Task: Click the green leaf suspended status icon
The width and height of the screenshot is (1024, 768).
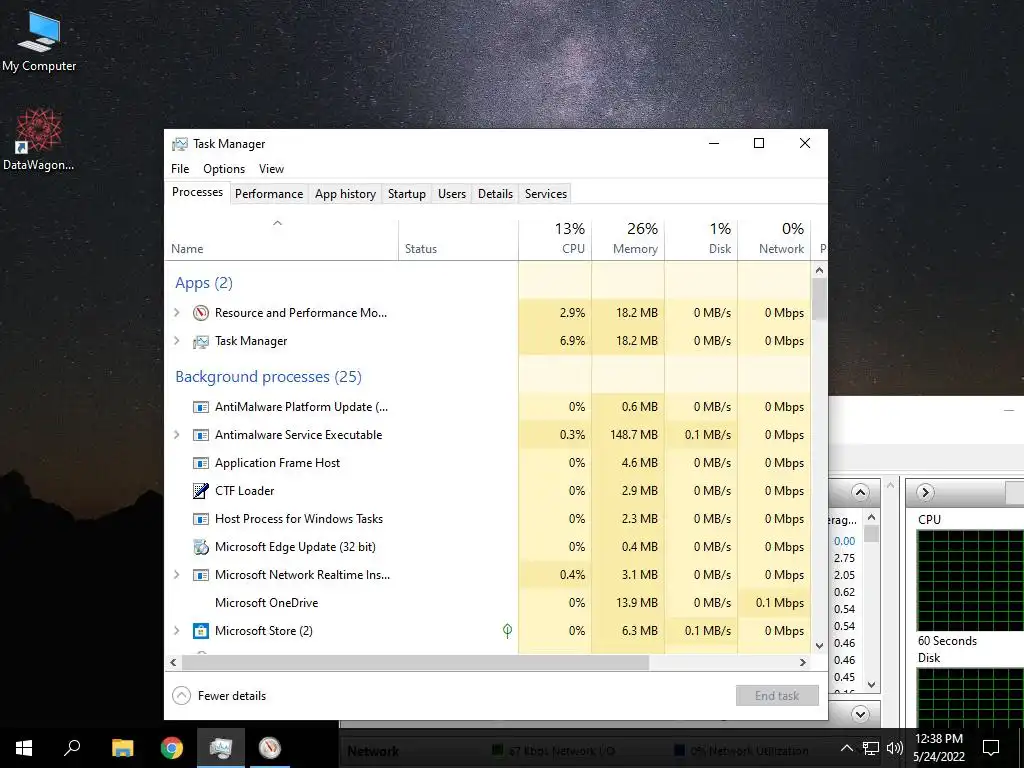Action: tap(507, 630)
